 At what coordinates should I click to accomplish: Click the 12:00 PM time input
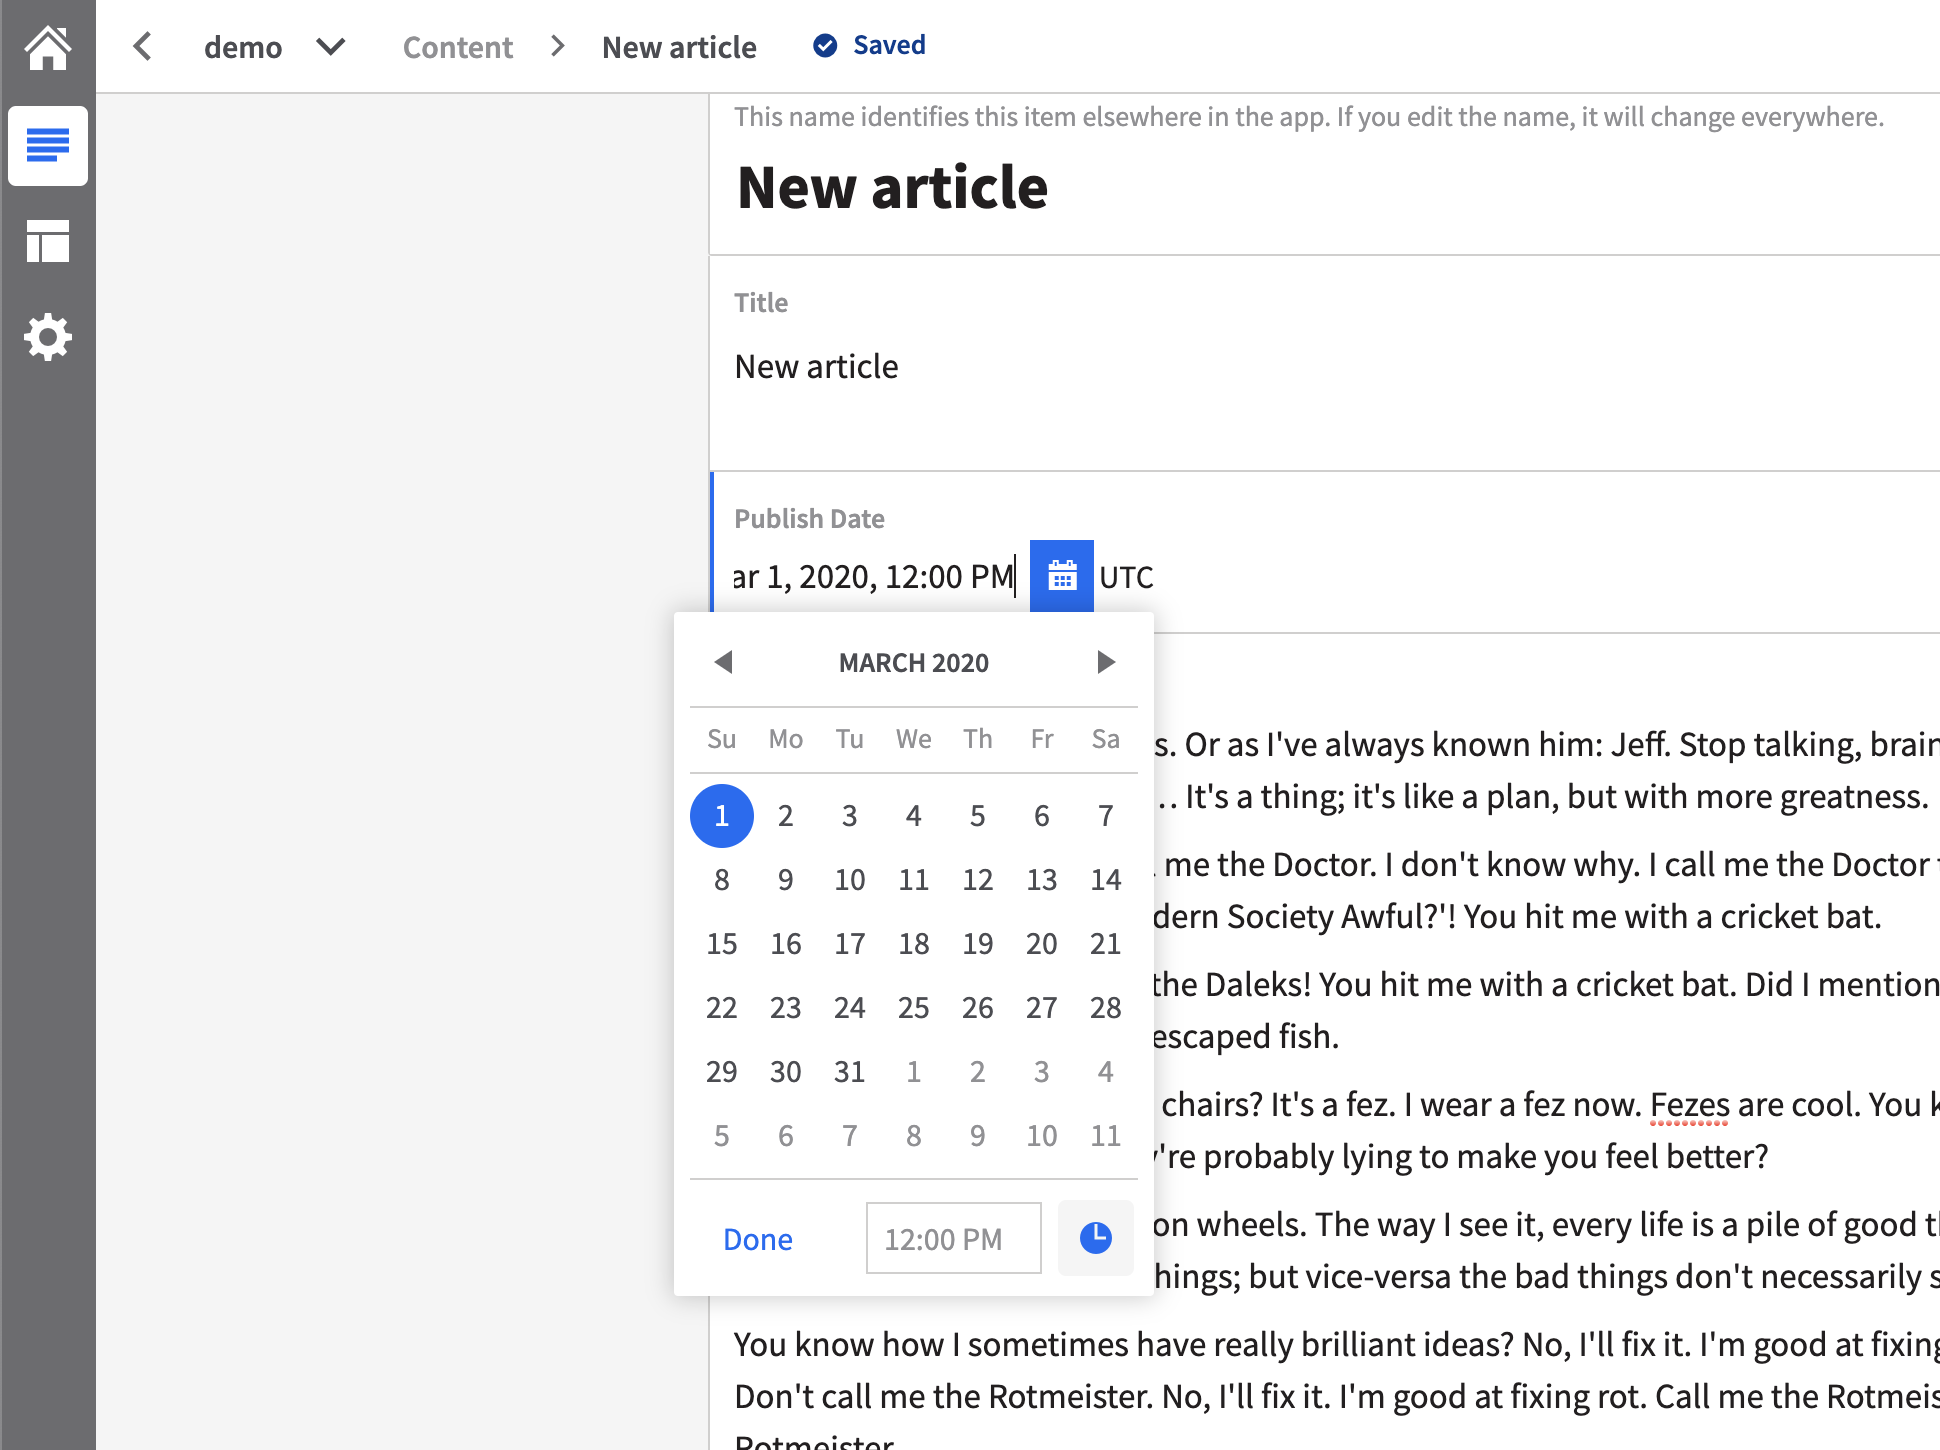click(952, 1238)
